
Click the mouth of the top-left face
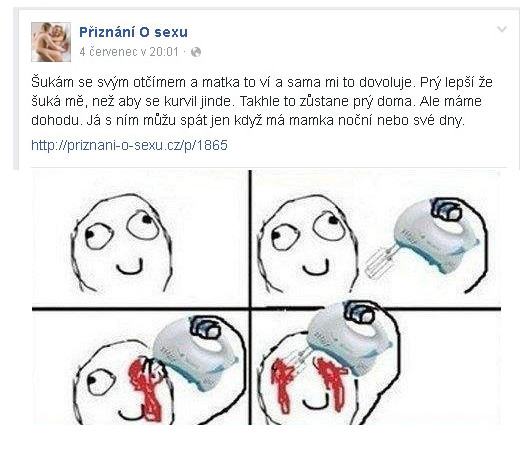[x=130, y=267]
